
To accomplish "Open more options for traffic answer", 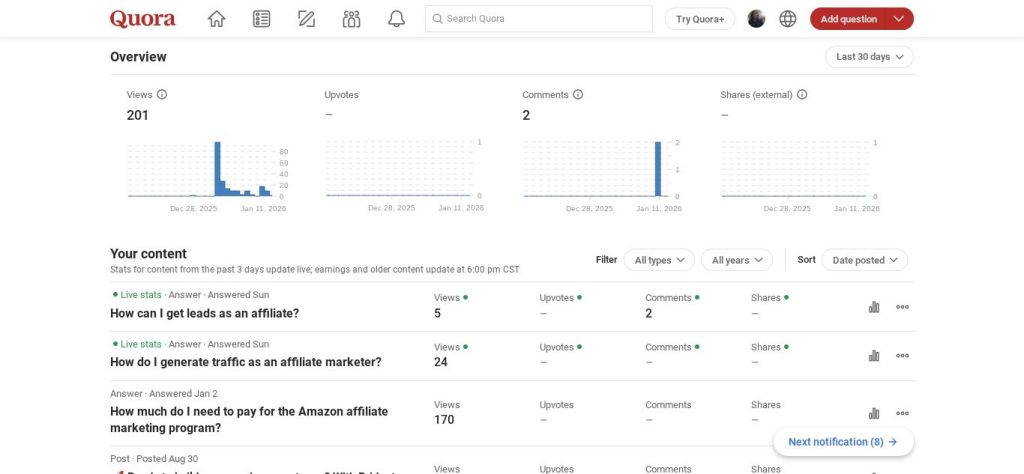I will coord(902,356).
